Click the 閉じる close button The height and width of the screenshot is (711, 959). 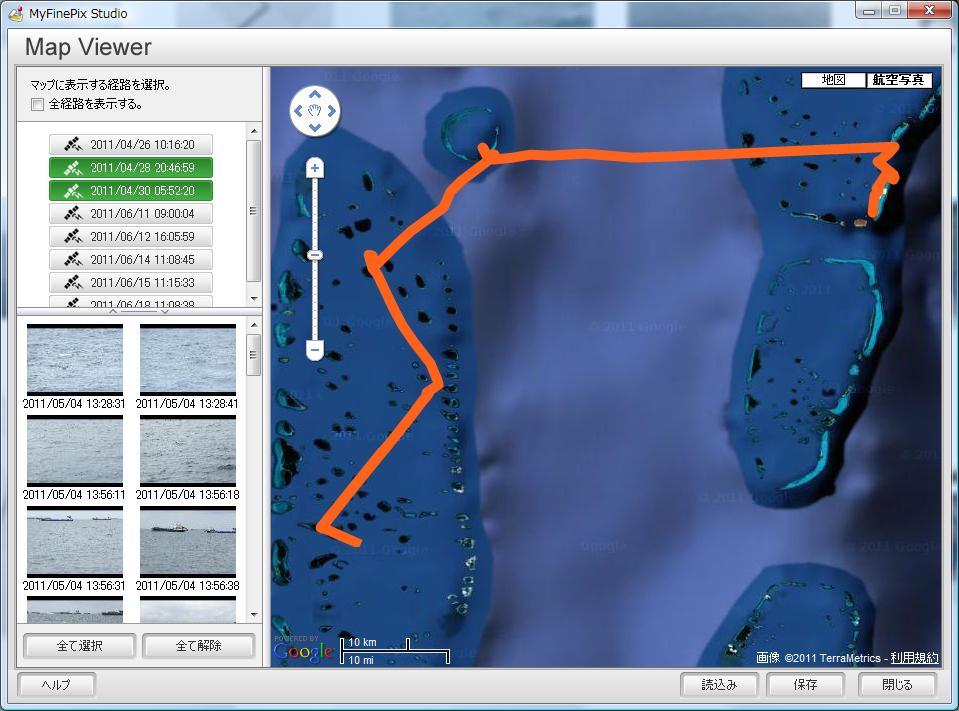coord(897,685)
